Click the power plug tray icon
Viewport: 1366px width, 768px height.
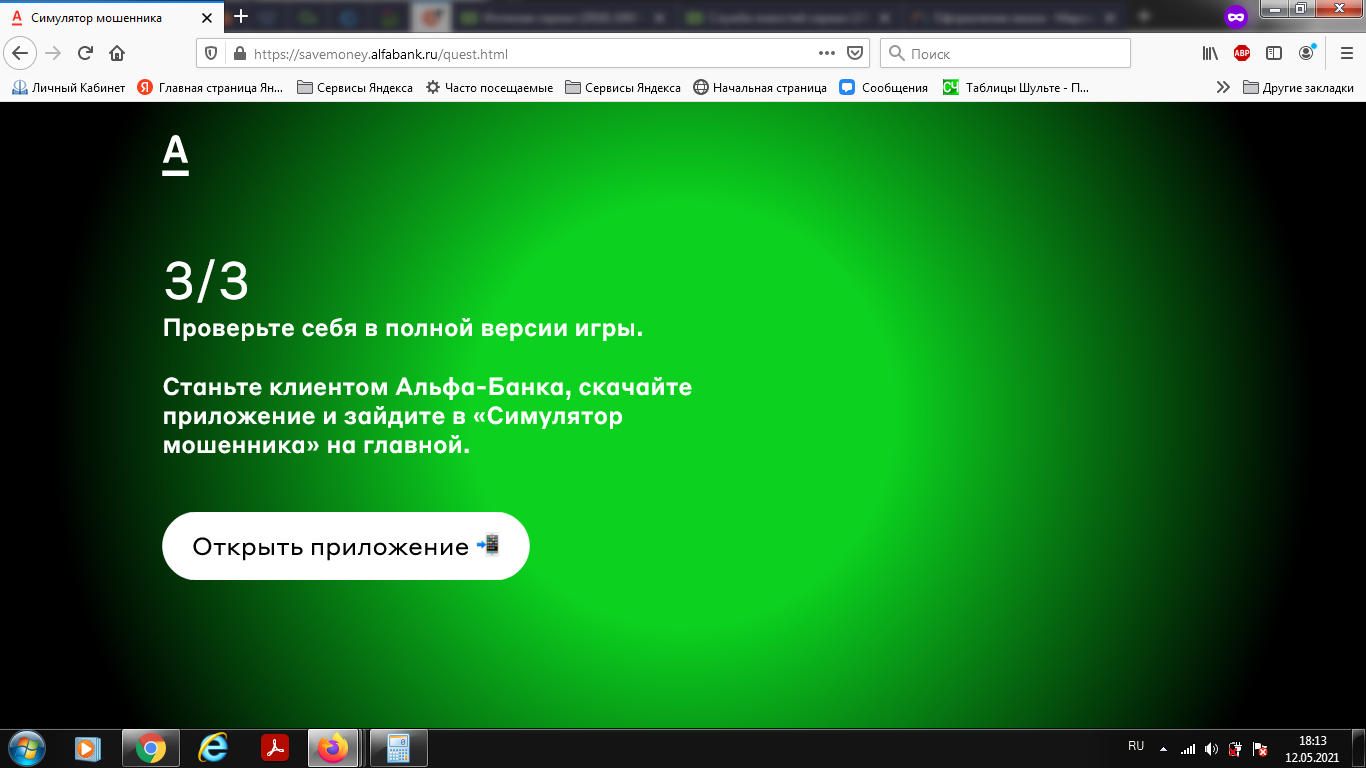coord(1236,749)
